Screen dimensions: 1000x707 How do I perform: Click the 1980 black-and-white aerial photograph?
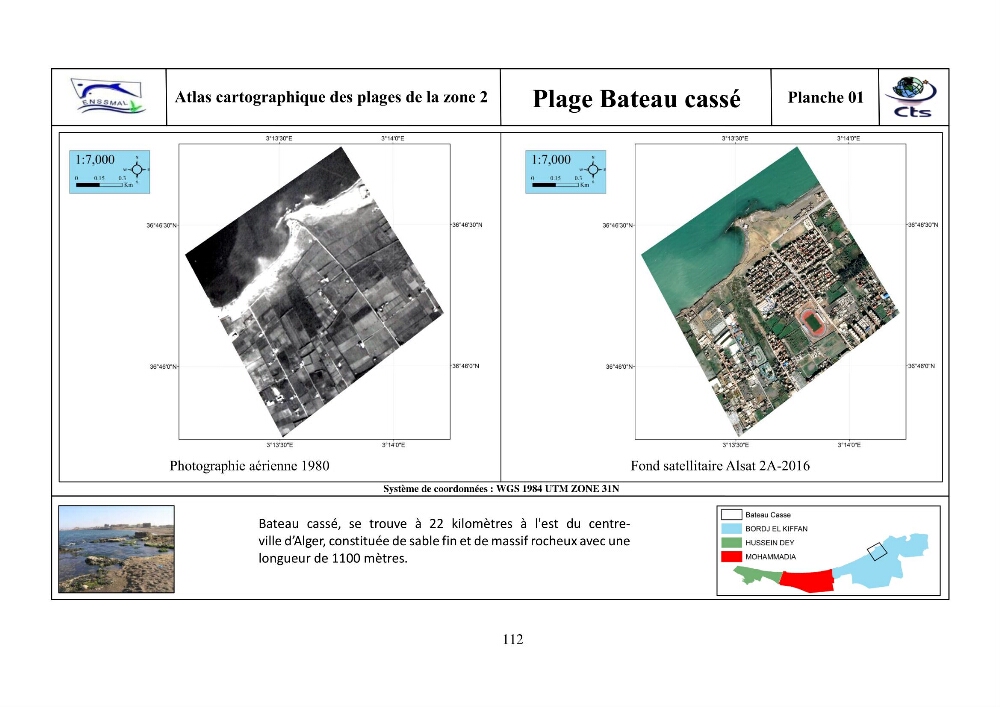click(x=314, y=291)
